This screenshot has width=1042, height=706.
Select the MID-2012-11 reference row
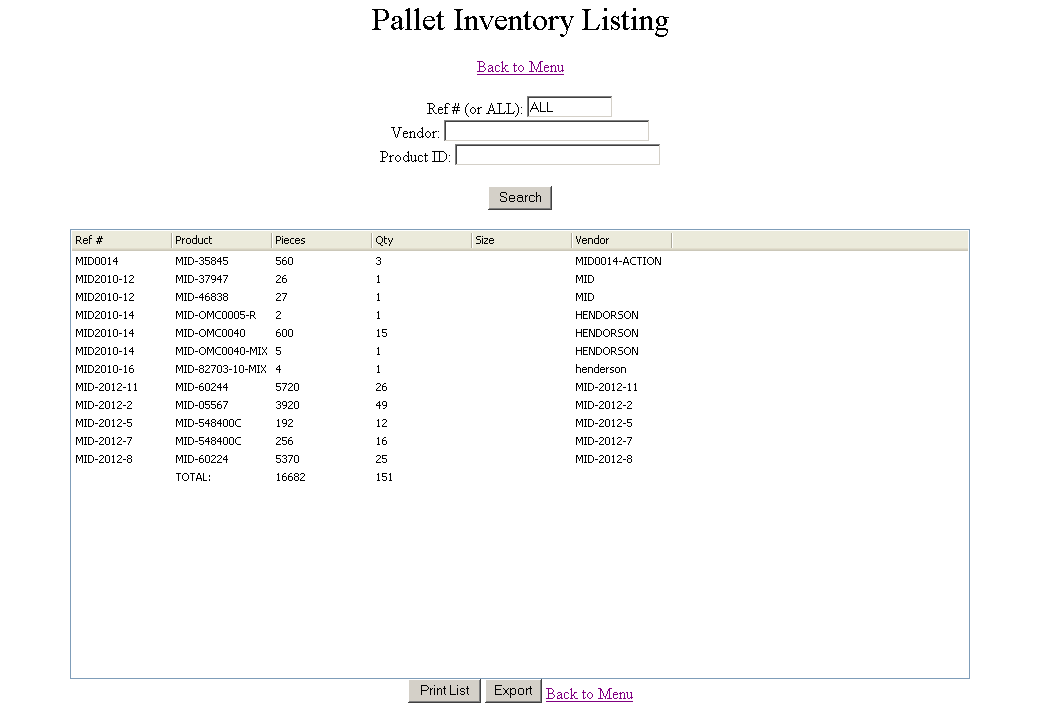(520, 387)
